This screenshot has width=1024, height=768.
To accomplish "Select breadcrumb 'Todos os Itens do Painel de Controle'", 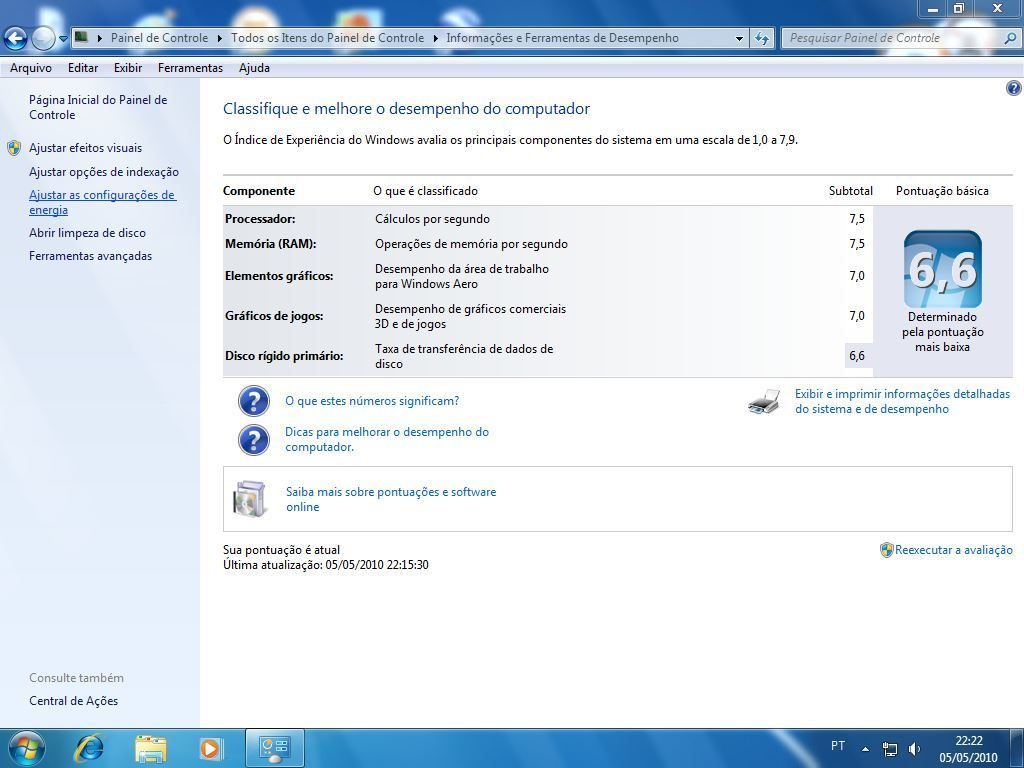I will [327, 38].
